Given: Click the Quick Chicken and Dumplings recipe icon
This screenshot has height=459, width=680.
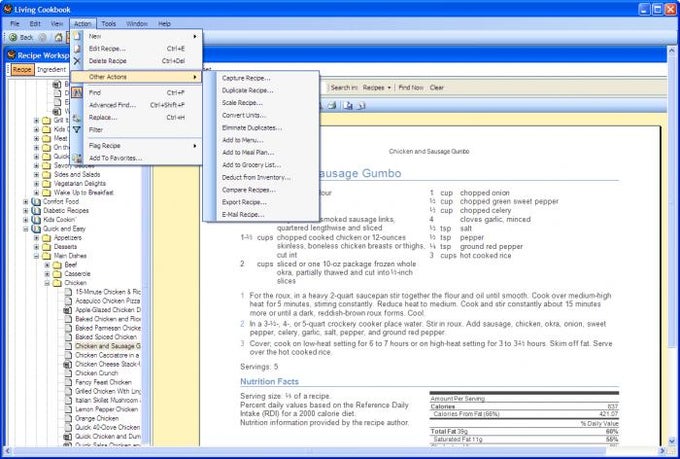Looking at the screenshot, I should (68, 437).
